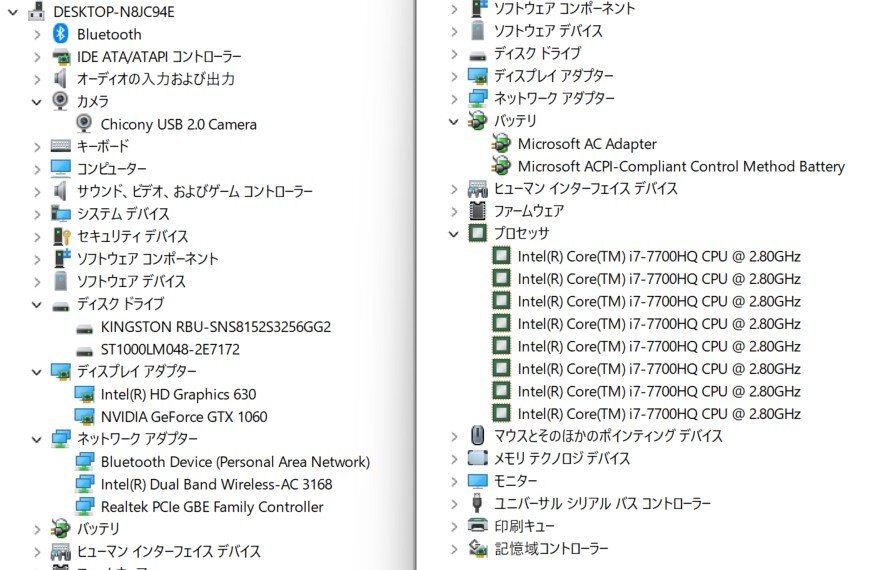
Task: Select Bluetooth Device (Personal Area Network) text
Action: (235, 462)
